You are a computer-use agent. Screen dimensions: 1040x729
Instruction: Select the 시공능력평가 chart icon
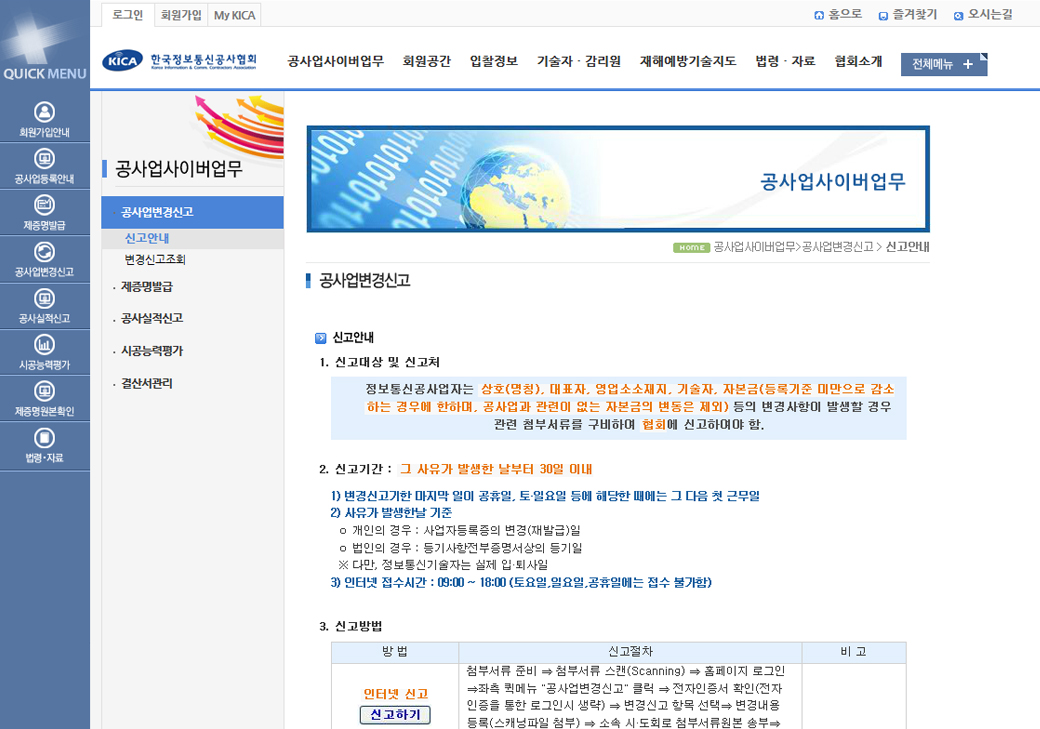coord(44,345)
